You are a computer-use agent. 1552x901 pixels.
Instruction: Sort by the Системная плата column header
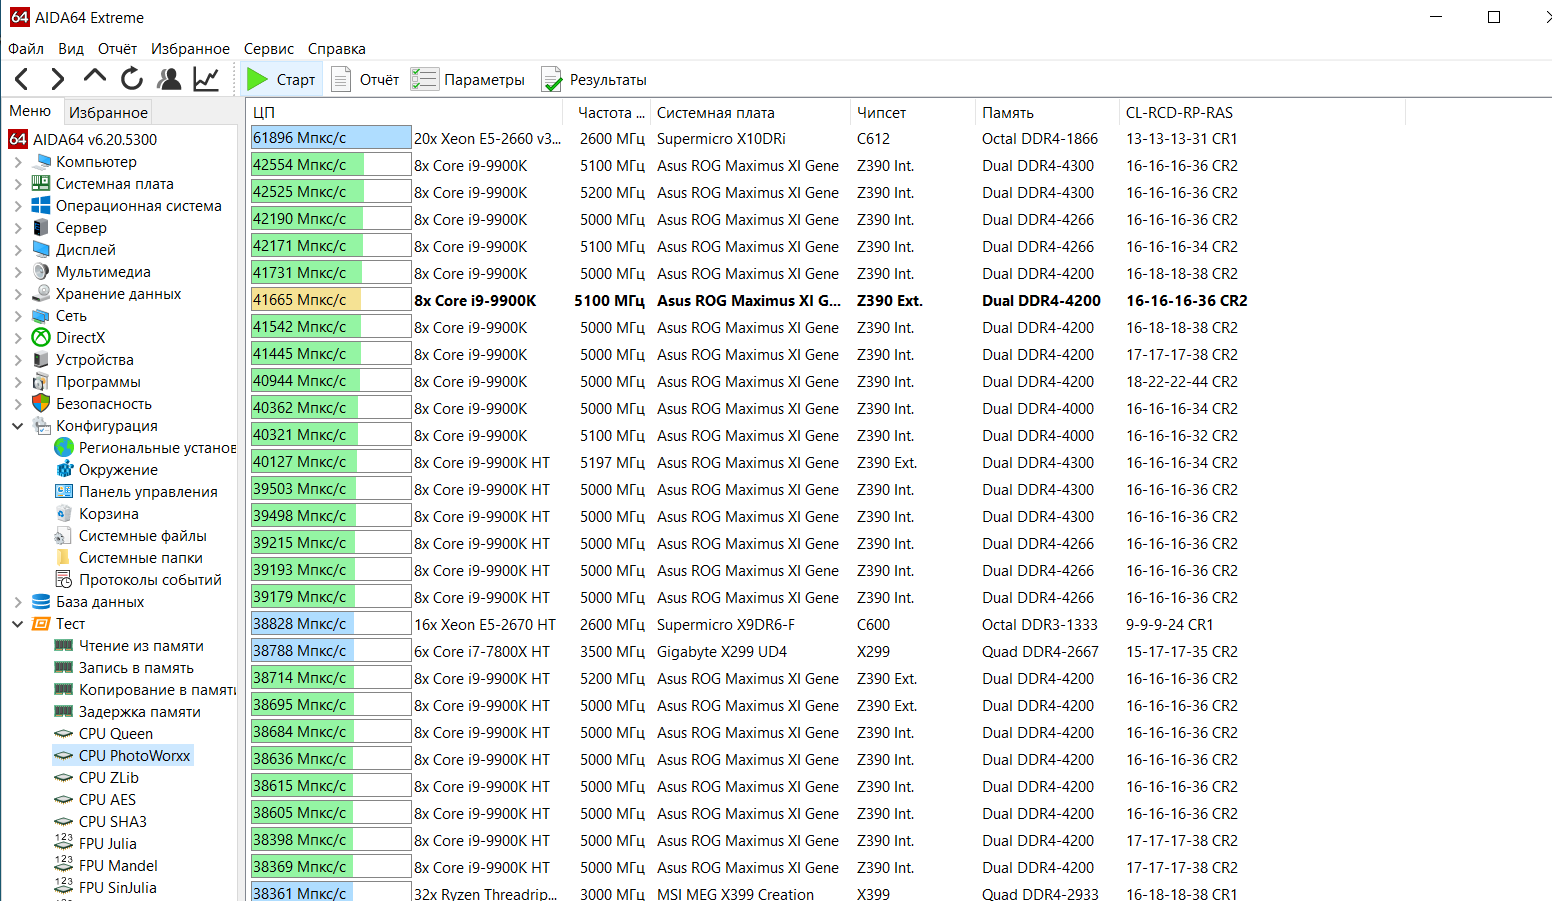(x=750, y=112)
